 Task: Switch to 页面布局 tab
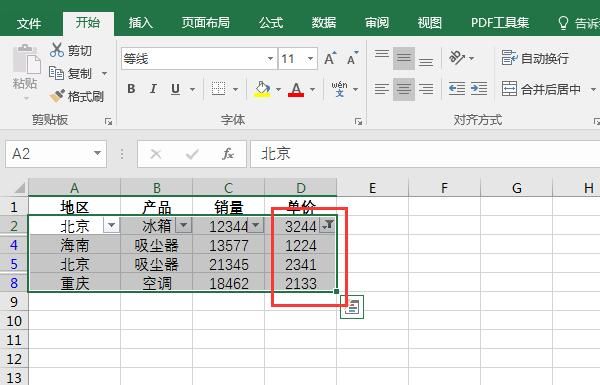coord(205,23)
